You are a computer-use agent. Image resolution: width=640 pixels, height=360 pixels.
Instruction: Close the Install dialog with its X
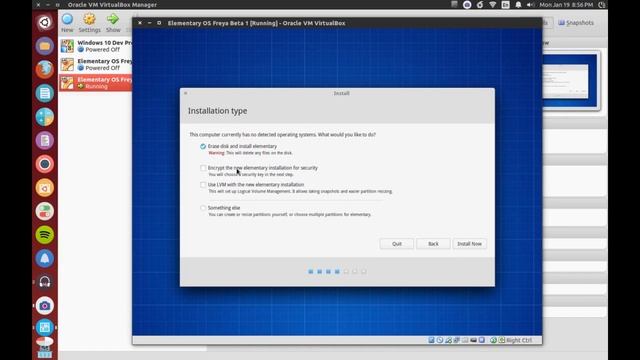click(x=186, y=93)
